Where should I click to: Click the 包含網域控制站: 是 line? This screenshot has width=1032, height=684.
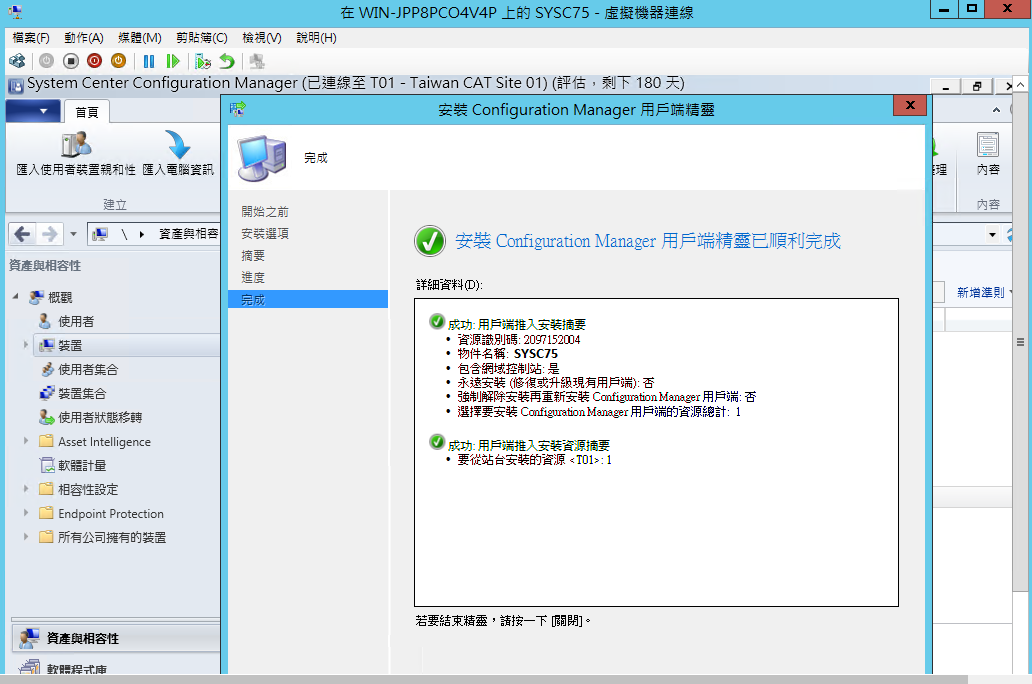point(508,369)
